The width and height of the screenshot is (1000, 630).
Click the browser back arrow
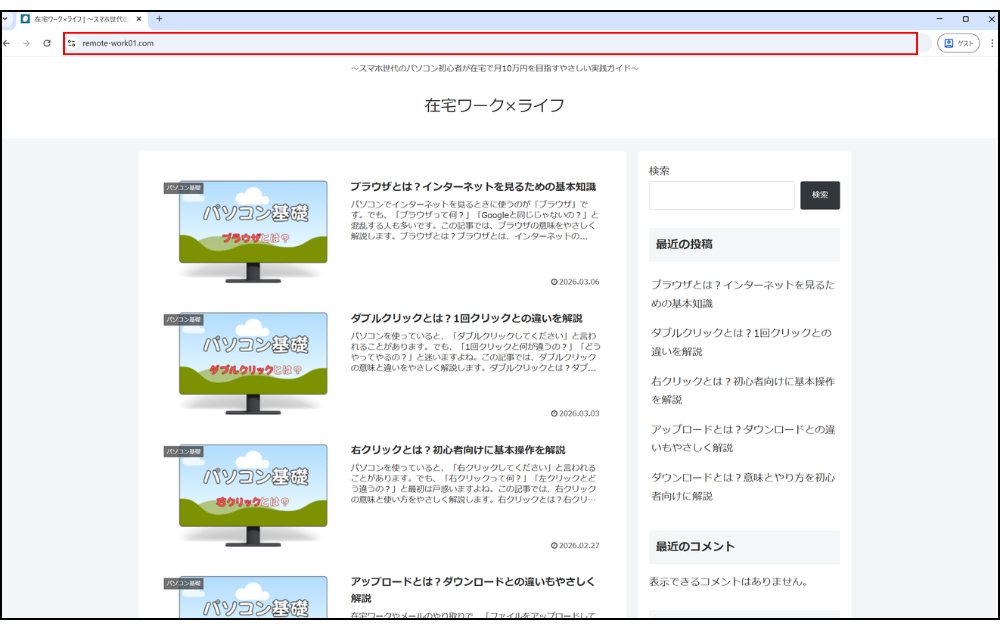[x=8, y=43]
